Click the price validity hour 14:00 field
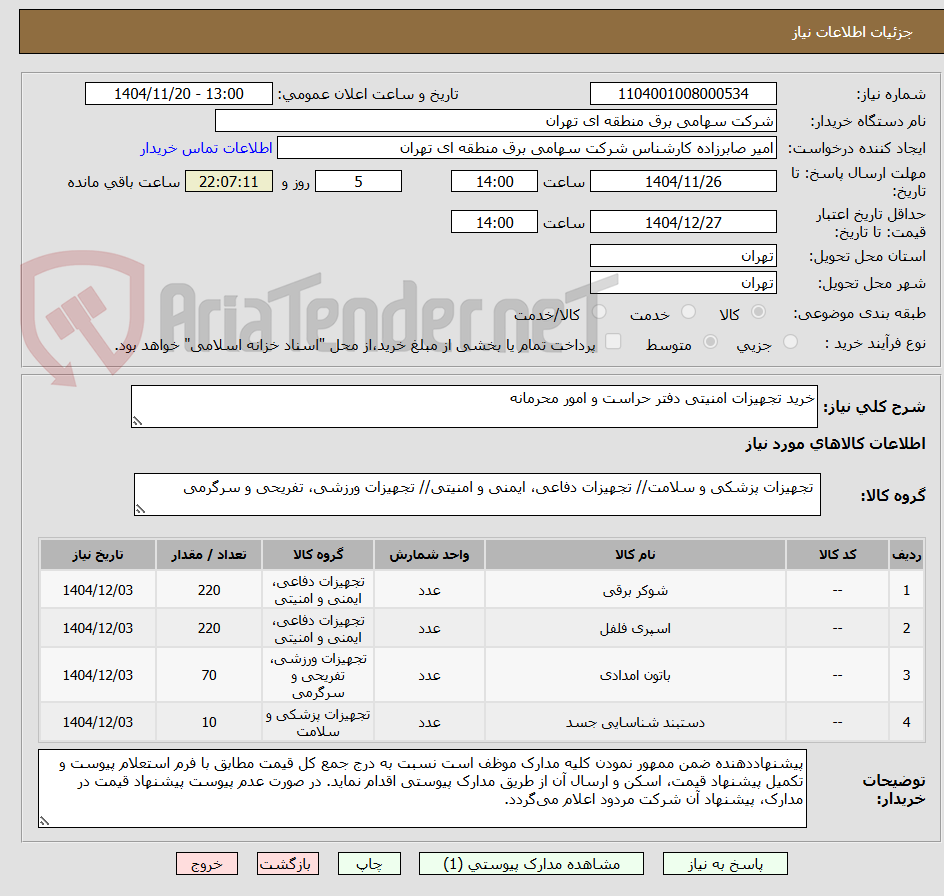 click(x=494, y=222)
